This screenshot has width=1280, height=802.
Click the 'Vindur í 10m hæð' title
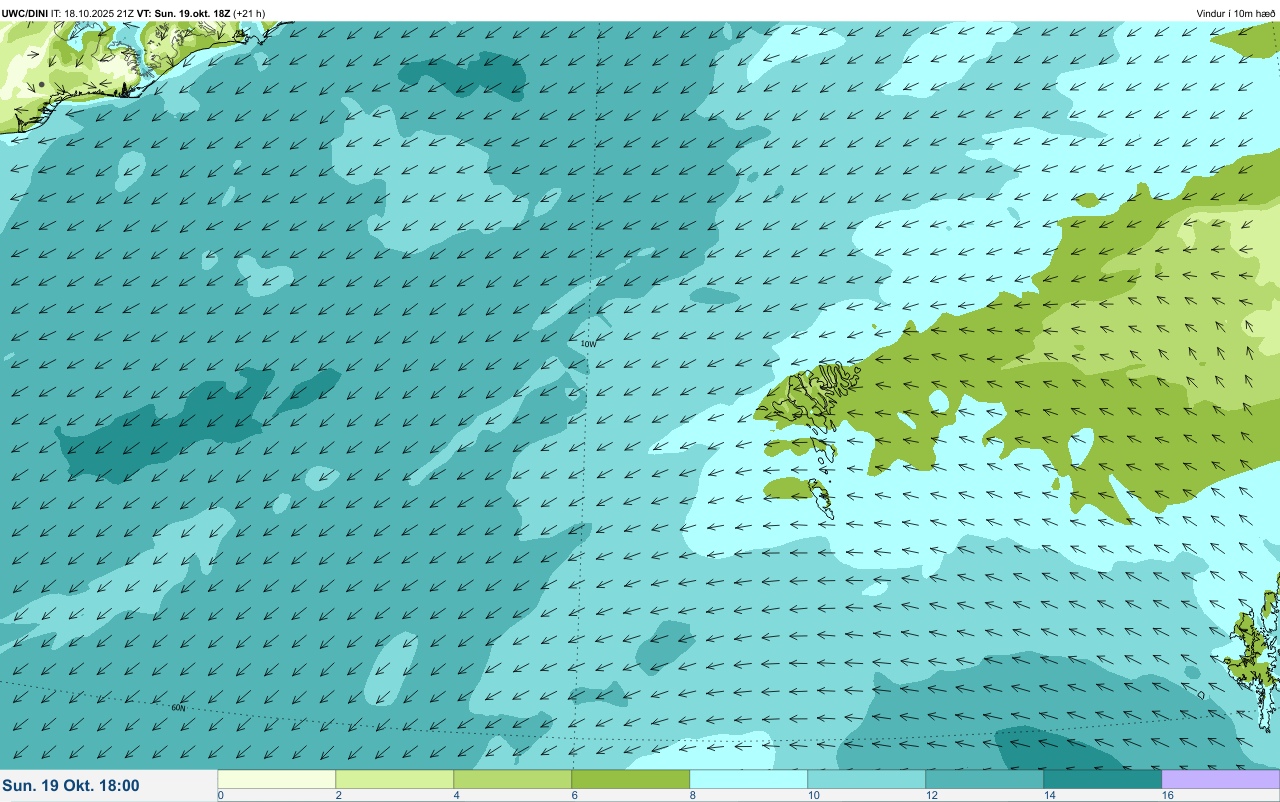(1235, 13)
